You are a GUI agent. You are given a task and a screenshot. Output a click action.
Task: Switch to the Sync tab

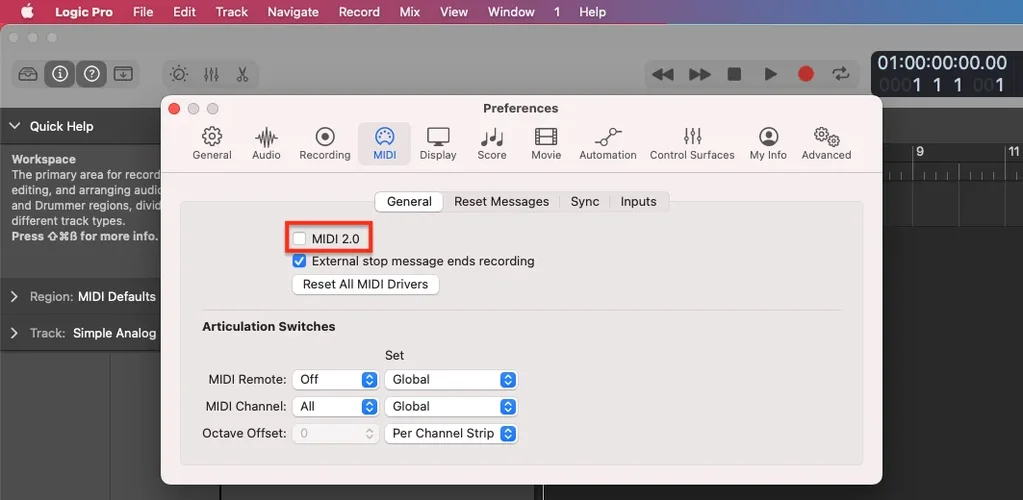pos(585,201)
